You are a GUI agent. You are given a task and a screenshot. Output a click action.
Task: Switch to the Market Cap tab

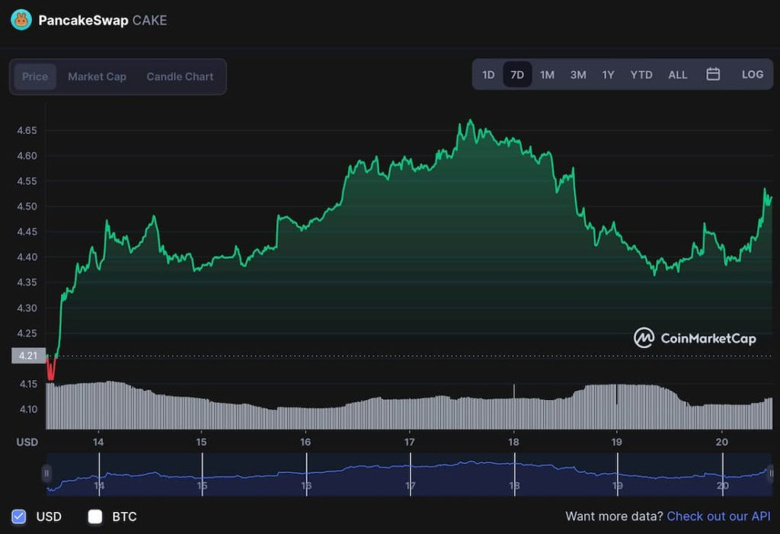pyautogui.click(x=97, y=77)
